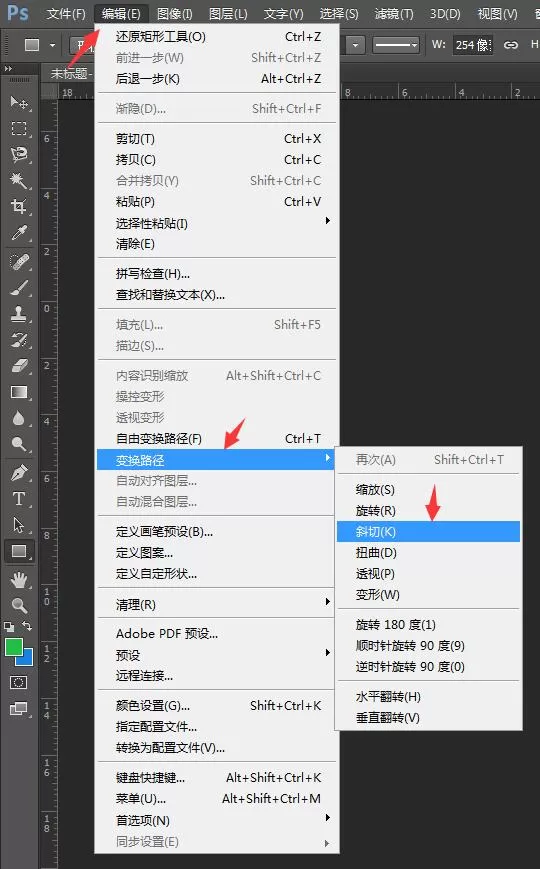Viewport: 540px width, 869px height.
Task: Toggle link between width and height
Action: (x=511, y=45)
